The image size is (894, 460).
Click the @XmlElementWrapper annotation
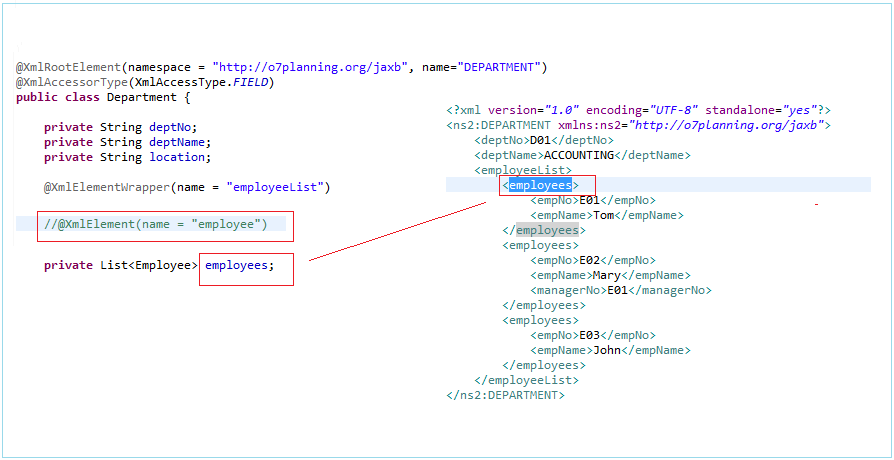[x=107, y=186]
